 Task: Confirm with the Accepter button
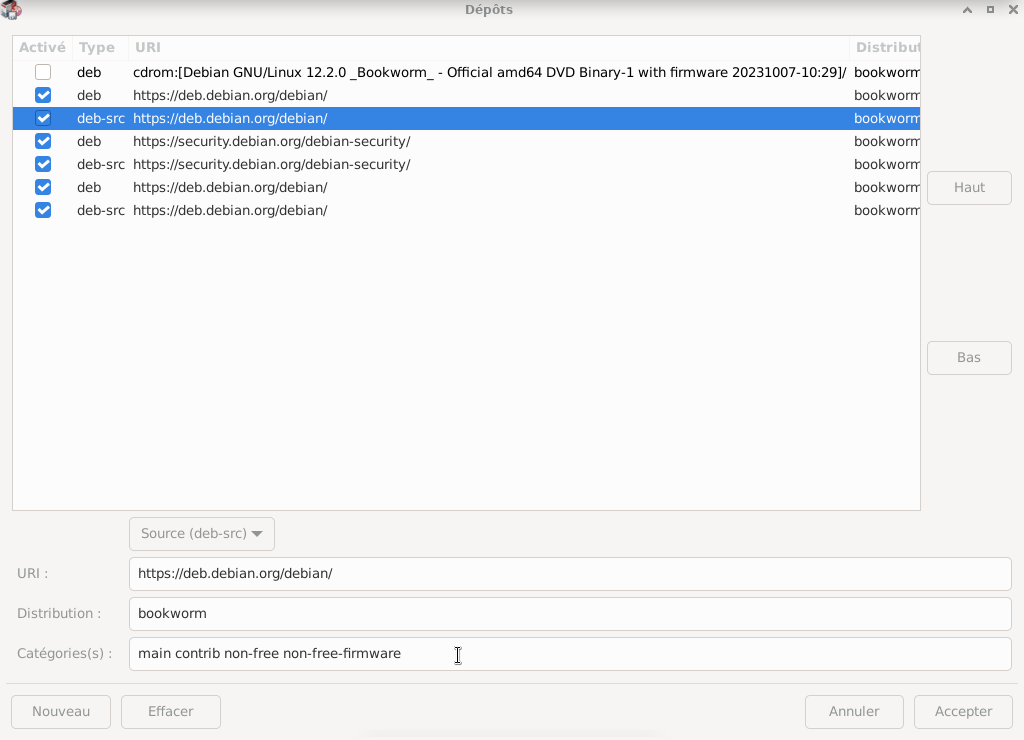tap(963, 711)
